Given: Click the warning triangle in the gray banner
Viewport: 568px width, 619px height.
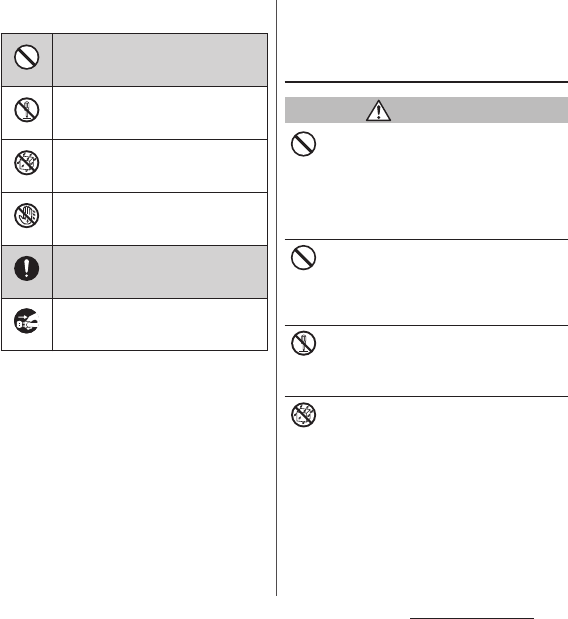Looking at the screenshot, I should 379,111.
